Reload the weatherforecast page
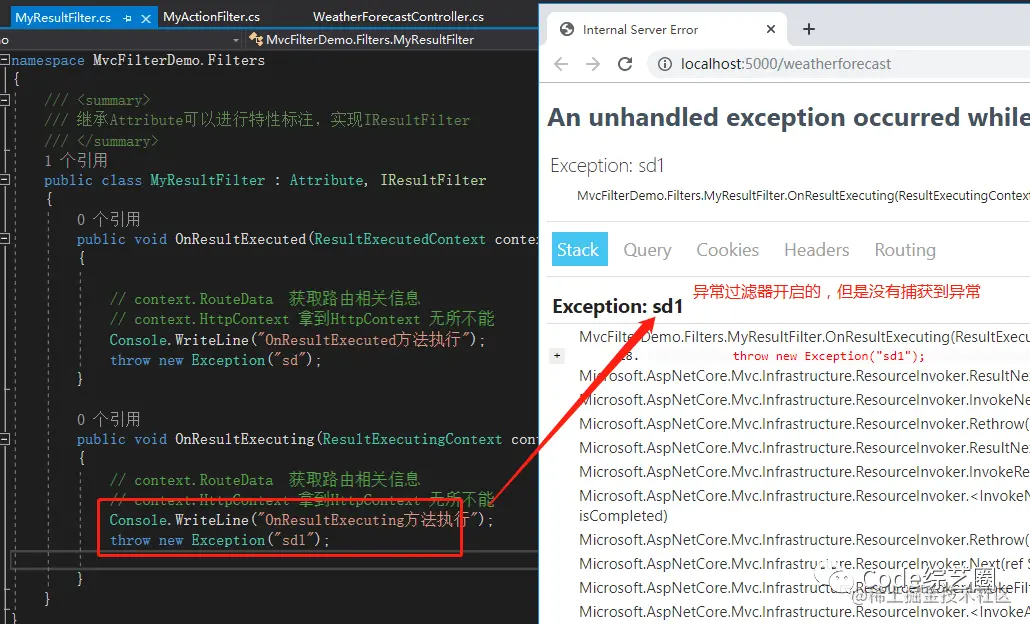 pos(625,64)
